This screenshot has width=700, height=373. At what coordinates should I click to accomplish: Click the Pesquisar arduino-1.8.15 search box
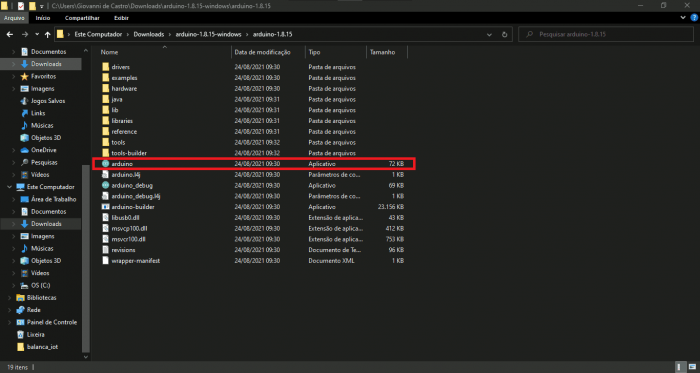(x=606, y=34)
